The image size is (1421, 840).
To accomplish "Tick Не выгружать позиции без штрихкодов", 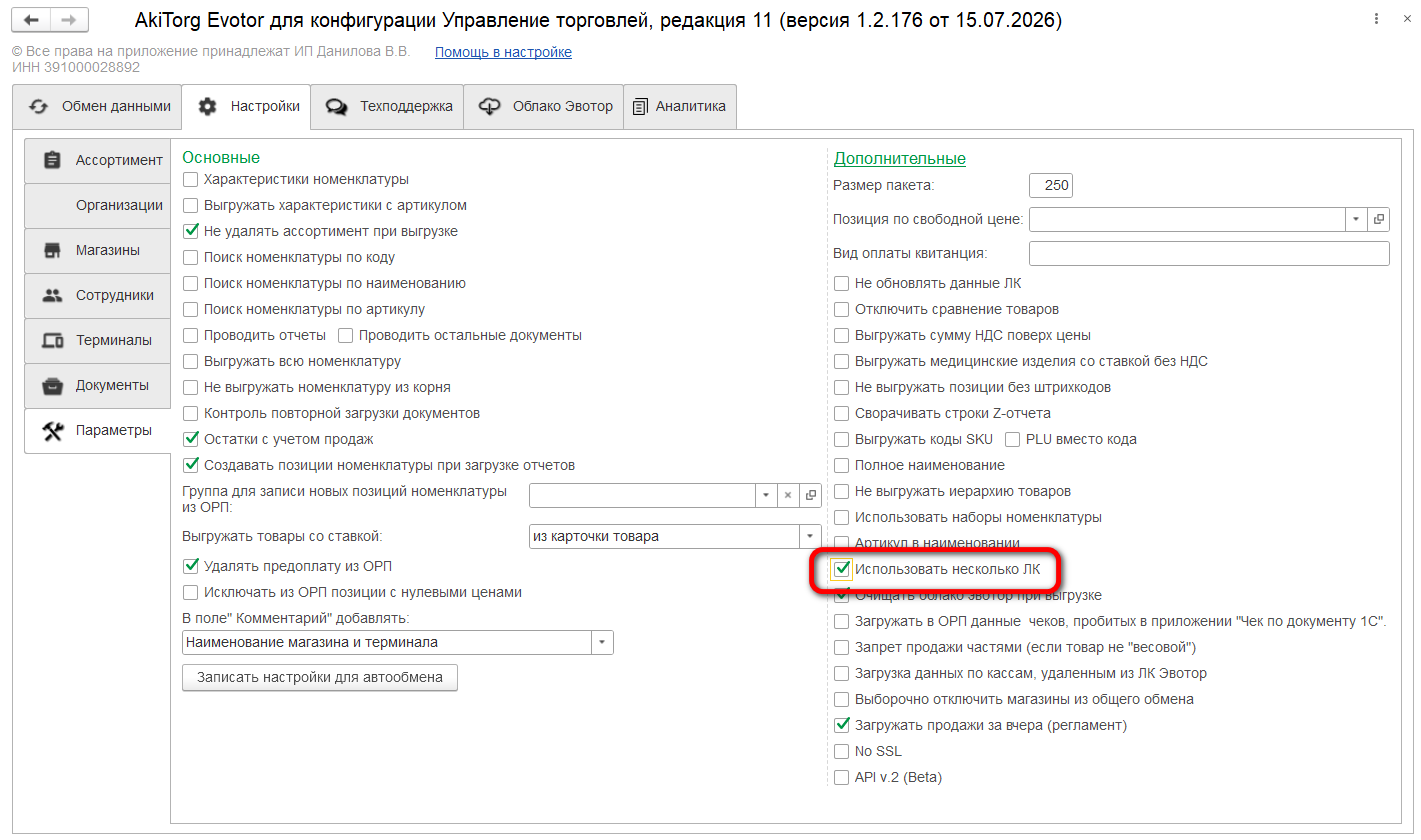I will click(x=842, y=388).
